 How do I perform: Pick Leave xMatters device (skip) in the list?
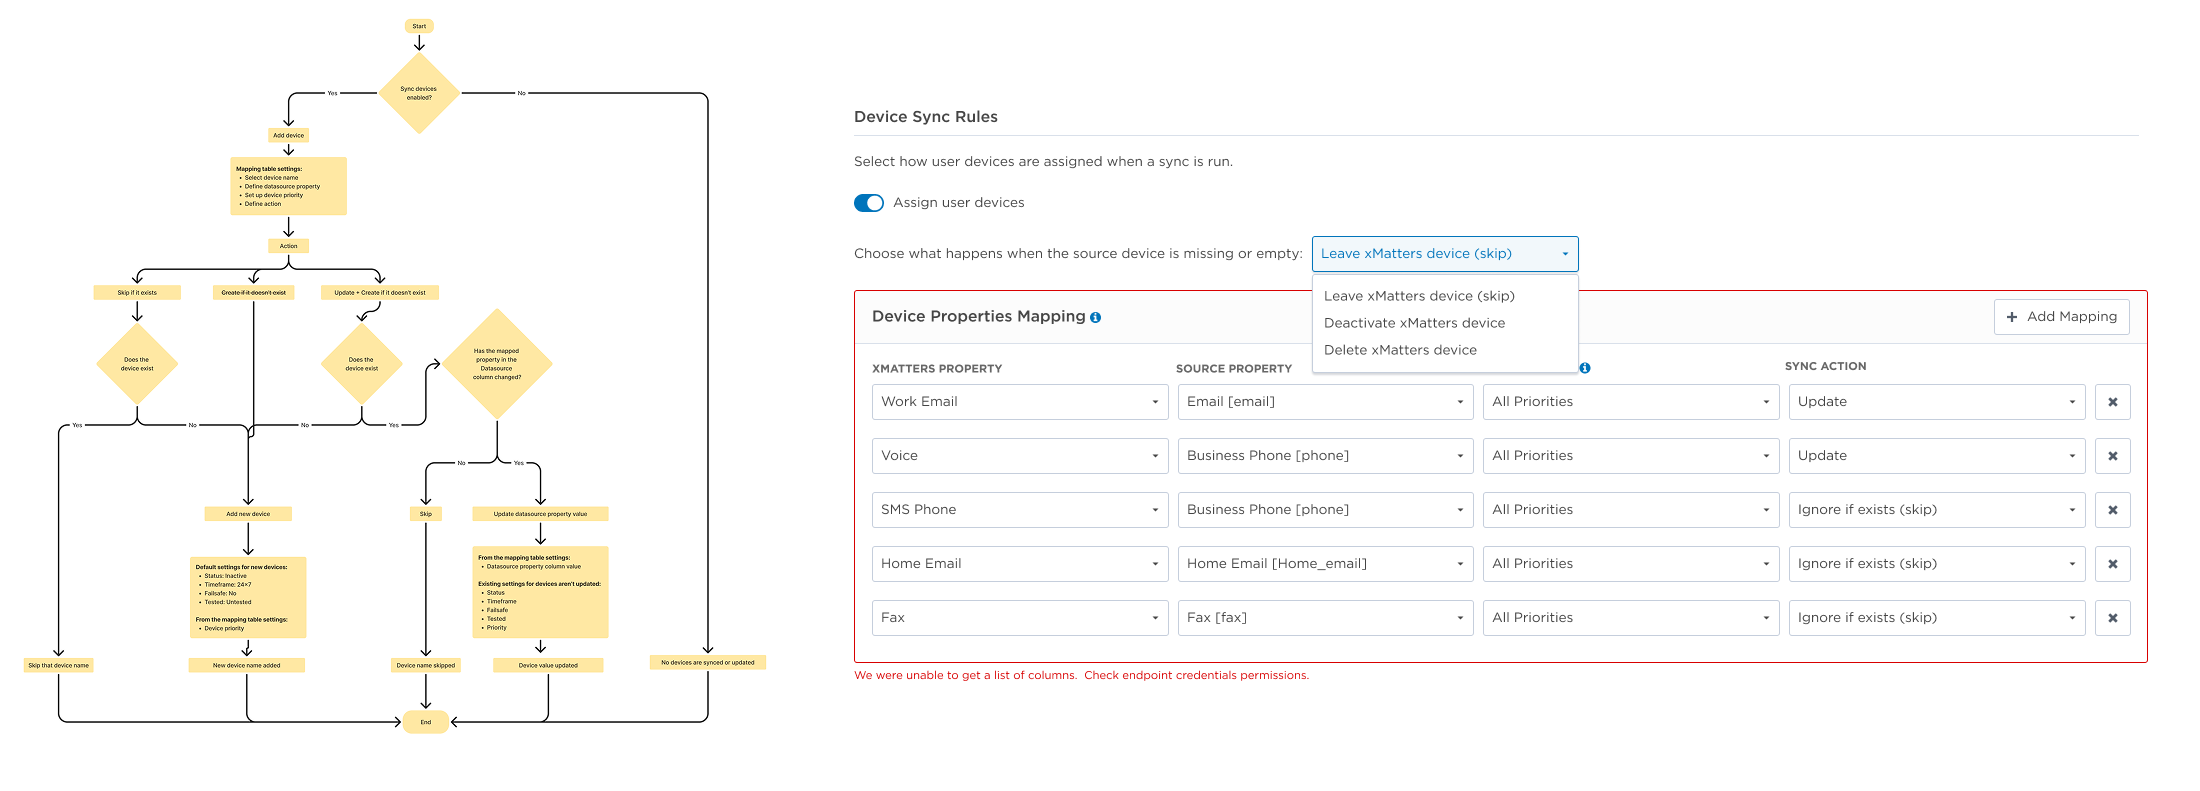click(1419, 296)
